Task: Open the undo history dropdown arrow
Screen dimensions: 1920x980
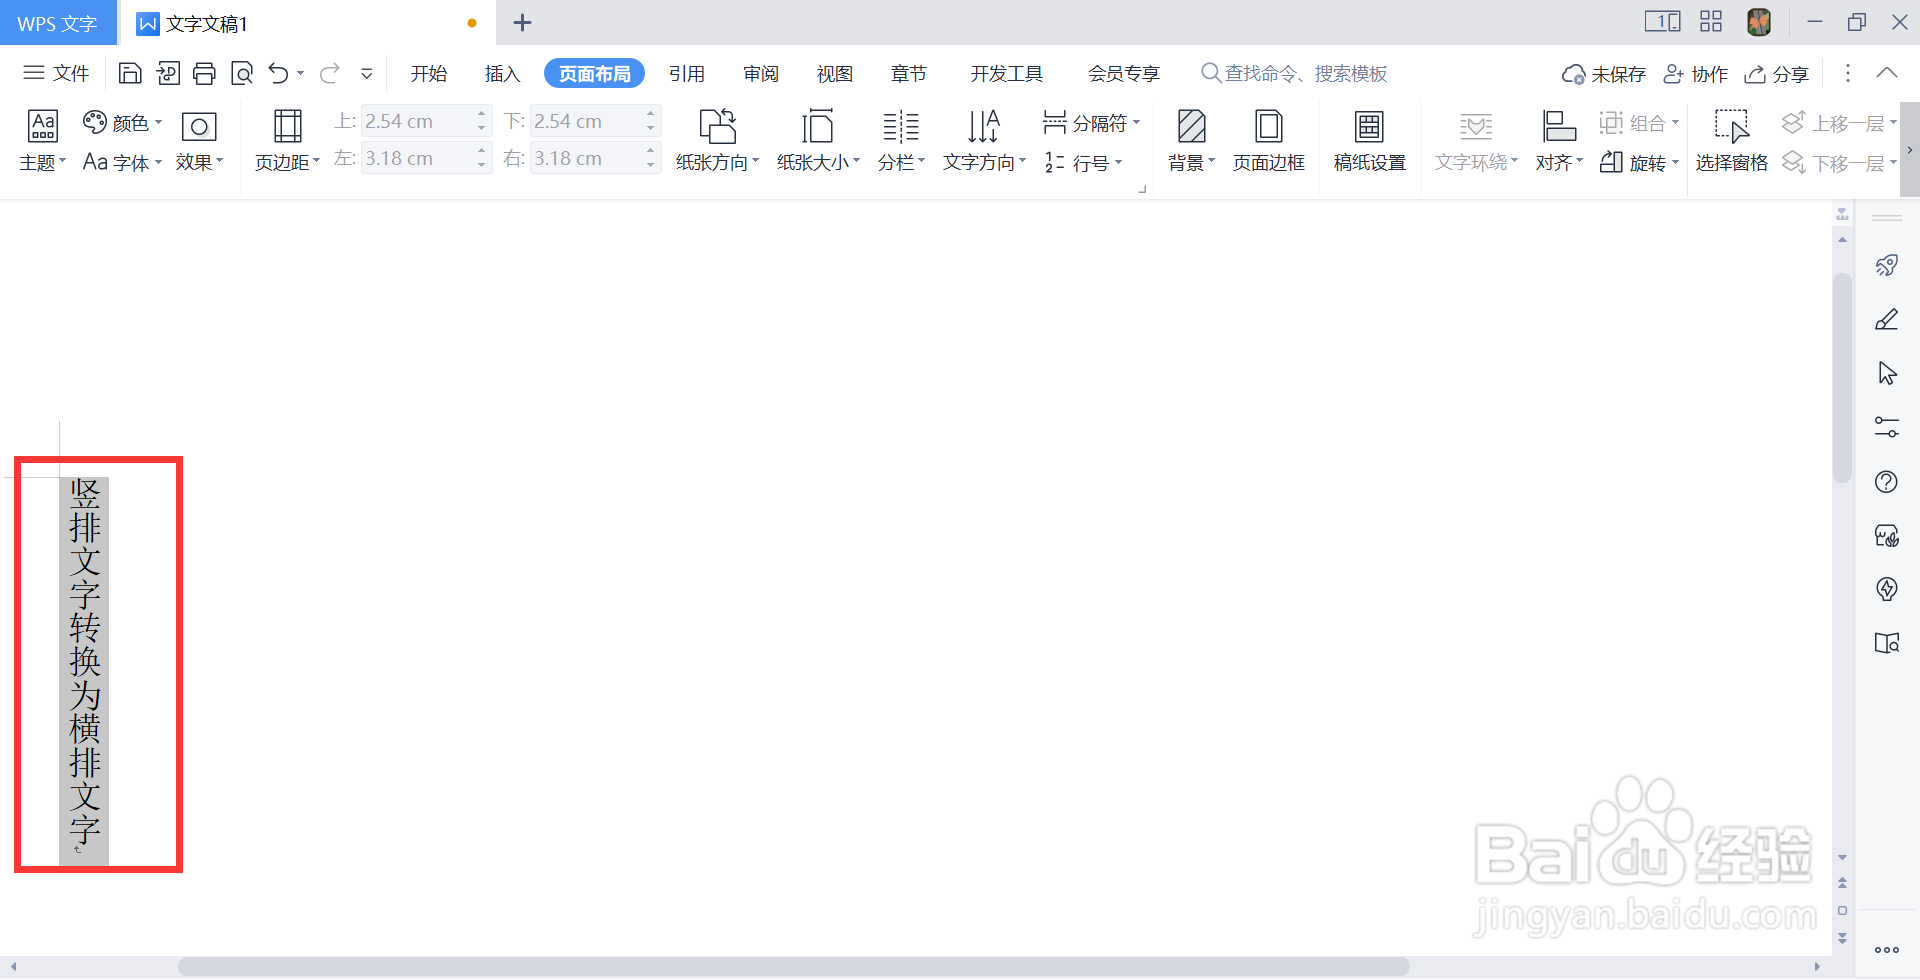Action: pyautogui.click(x=300, y=73)
